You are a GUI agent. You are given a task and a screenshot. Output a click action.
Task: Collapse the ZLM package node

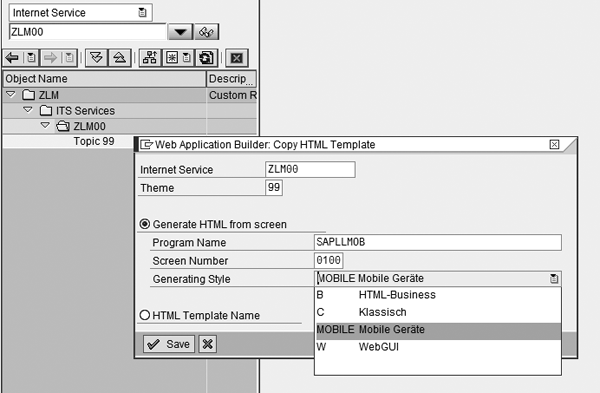coord(11,94)
